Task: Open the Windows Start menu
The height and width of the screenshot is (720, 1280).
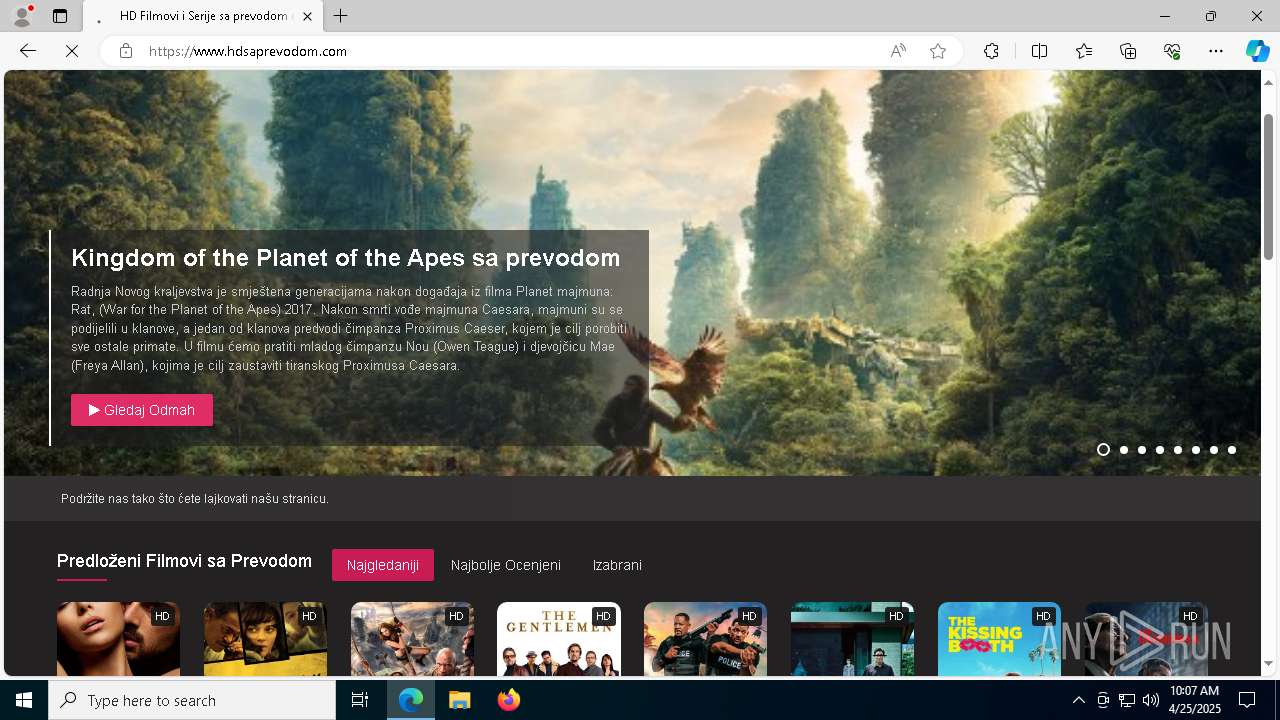Action: tap(24, 700)
